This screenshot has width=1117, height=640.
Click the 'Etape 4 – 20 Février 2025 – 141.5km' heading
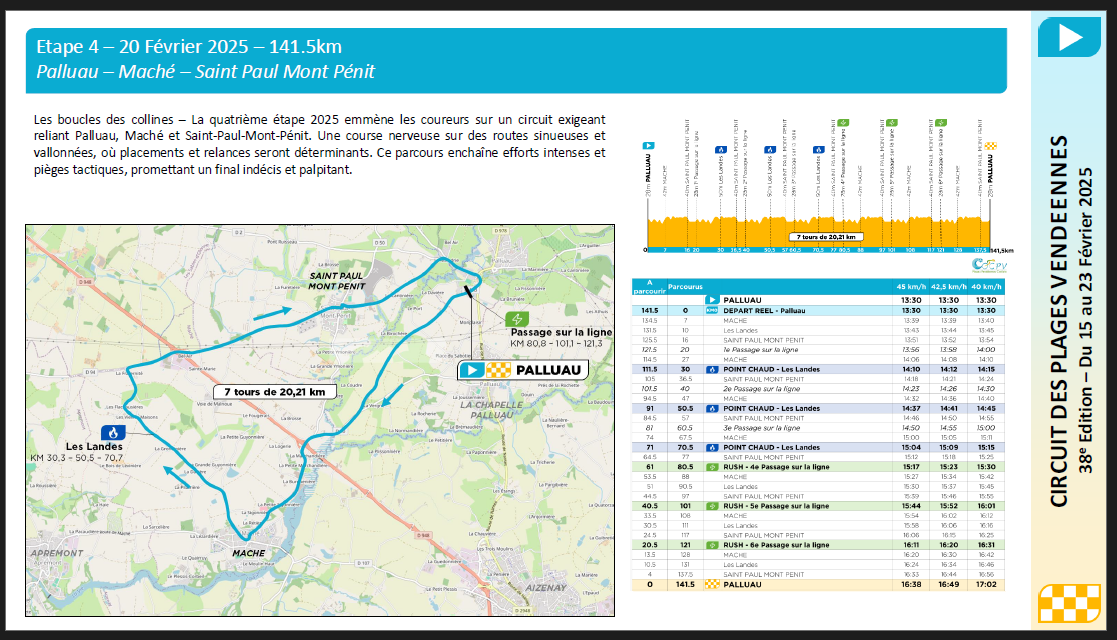(x=189, y=47)
